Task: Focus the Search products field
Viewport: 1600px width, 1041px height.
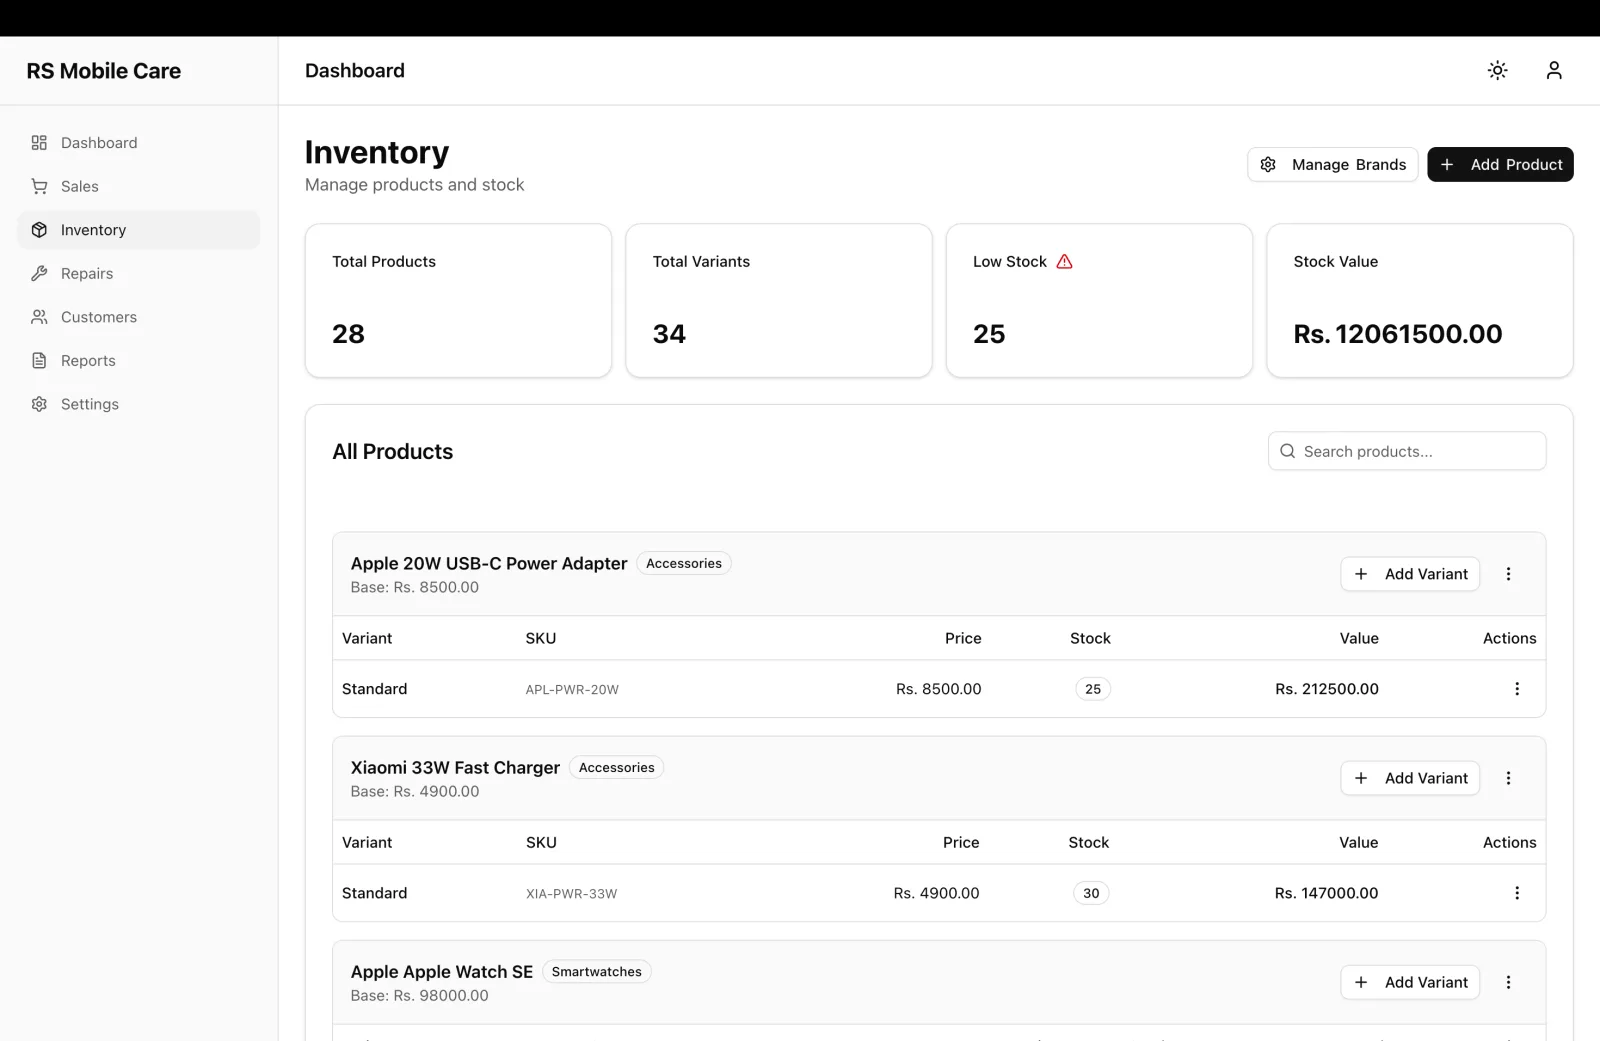Action: (x=1407, y=451)
